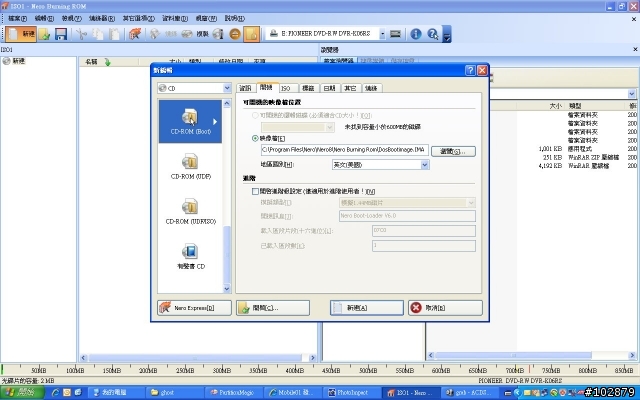The width and height of the screenshot is (640, 400).
Task: Click the green sort arrow in Name column
Action: [x=107, y=62]
